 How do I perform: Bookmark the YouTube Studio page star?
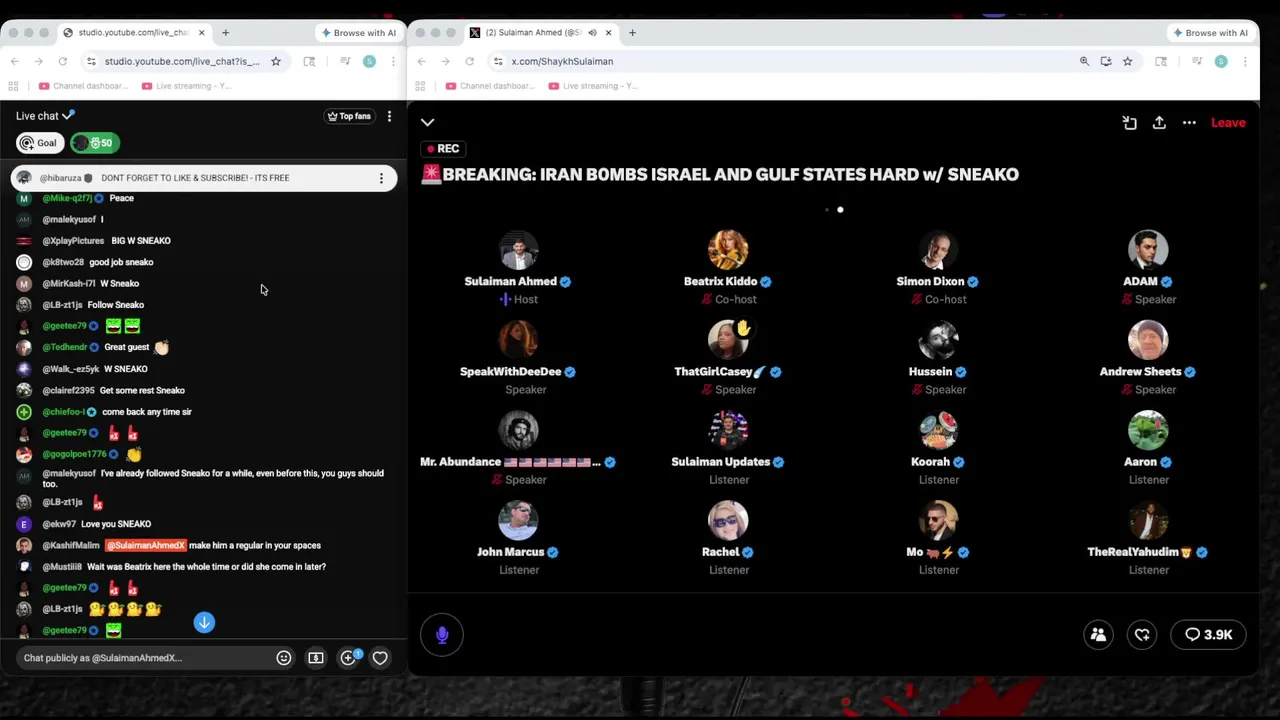[x=276, y=62]
